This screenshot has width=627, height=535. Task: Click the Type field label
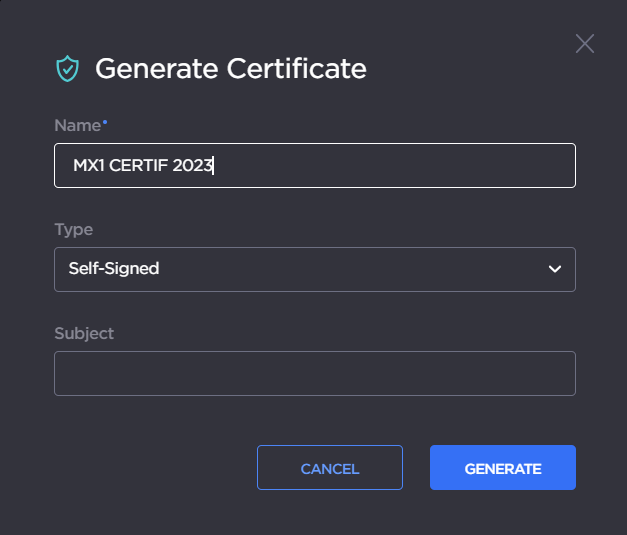73,229
